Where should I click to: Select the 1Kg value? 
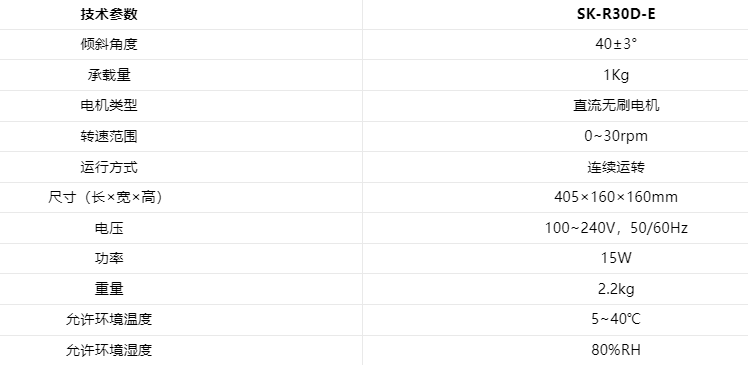(x=616, y=75)
